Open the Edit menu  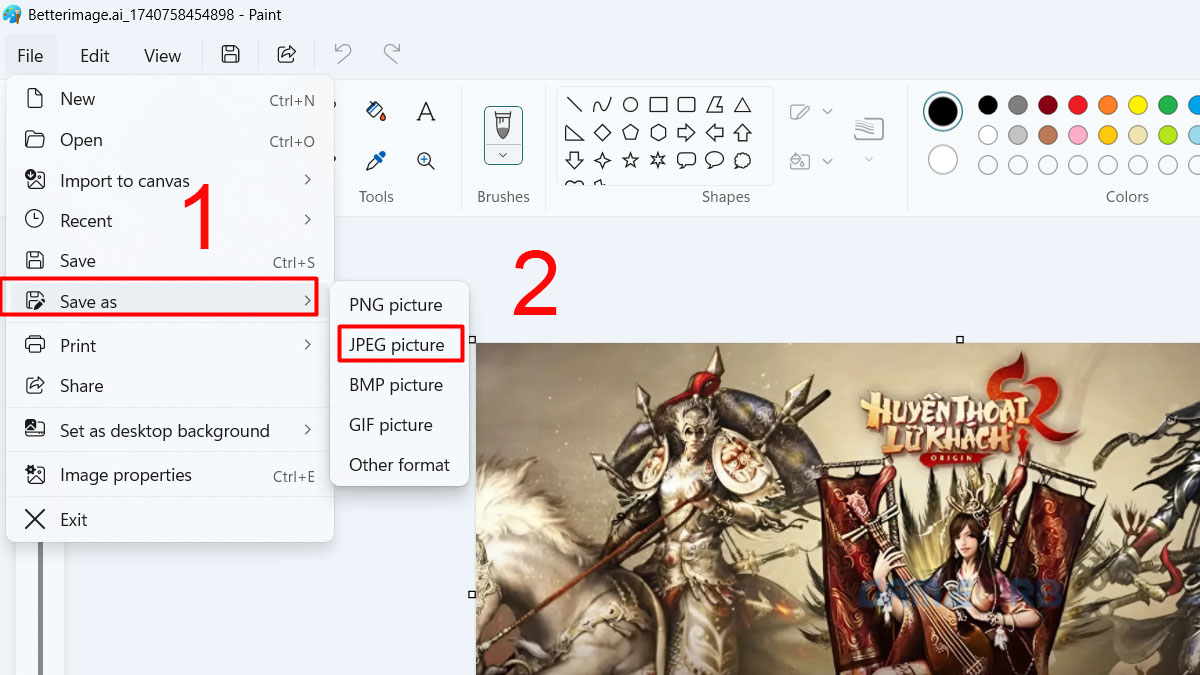(95, 55)
